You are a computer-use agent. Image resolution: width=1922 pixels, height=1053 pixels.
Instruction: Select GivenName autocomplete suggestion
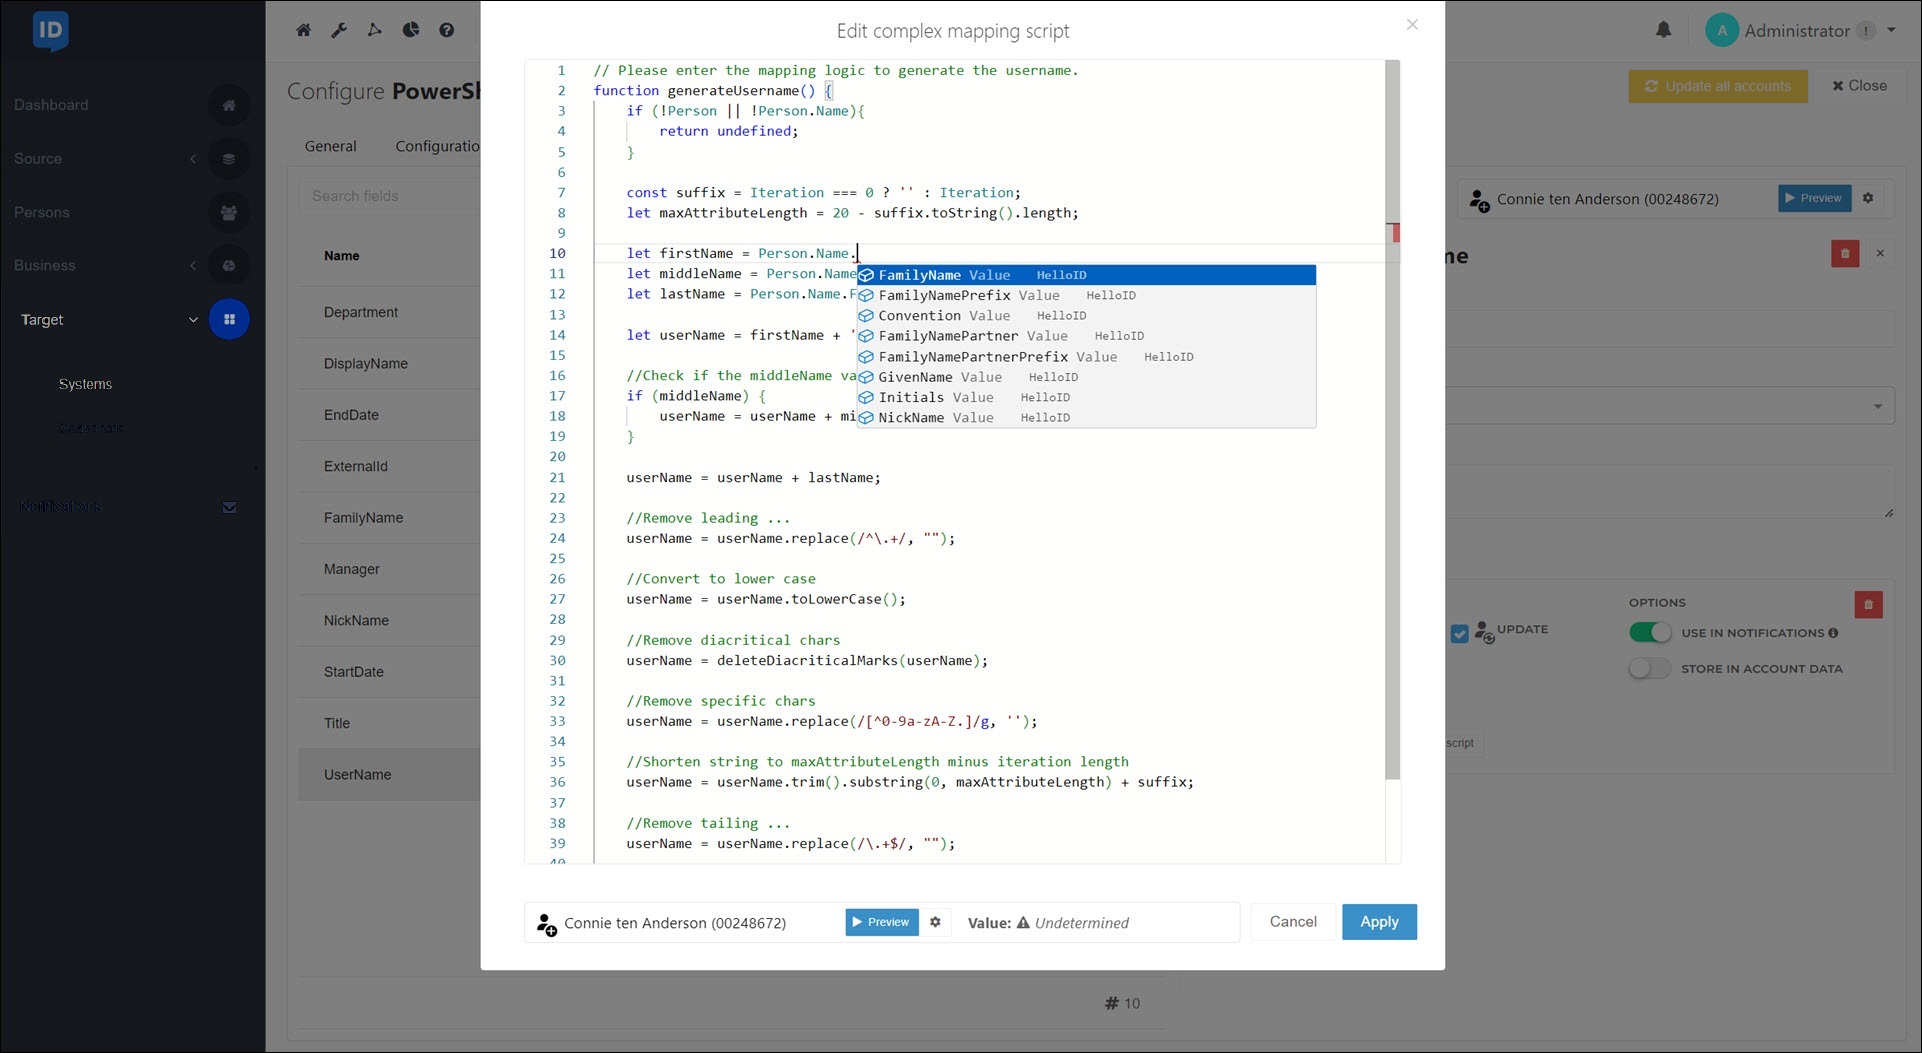1086,377
